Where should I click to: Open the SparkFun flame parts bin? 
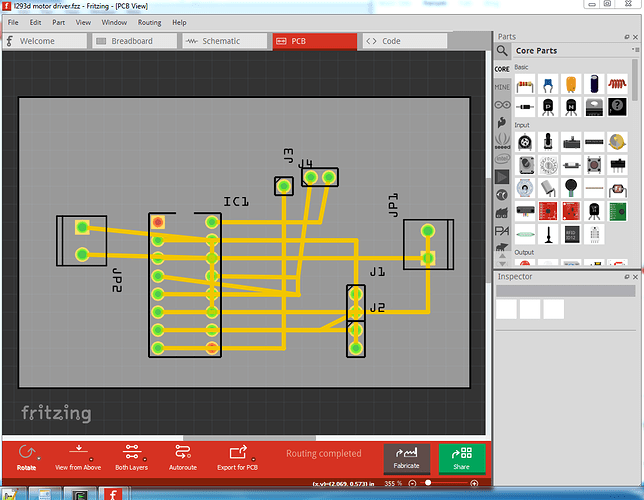502,122
